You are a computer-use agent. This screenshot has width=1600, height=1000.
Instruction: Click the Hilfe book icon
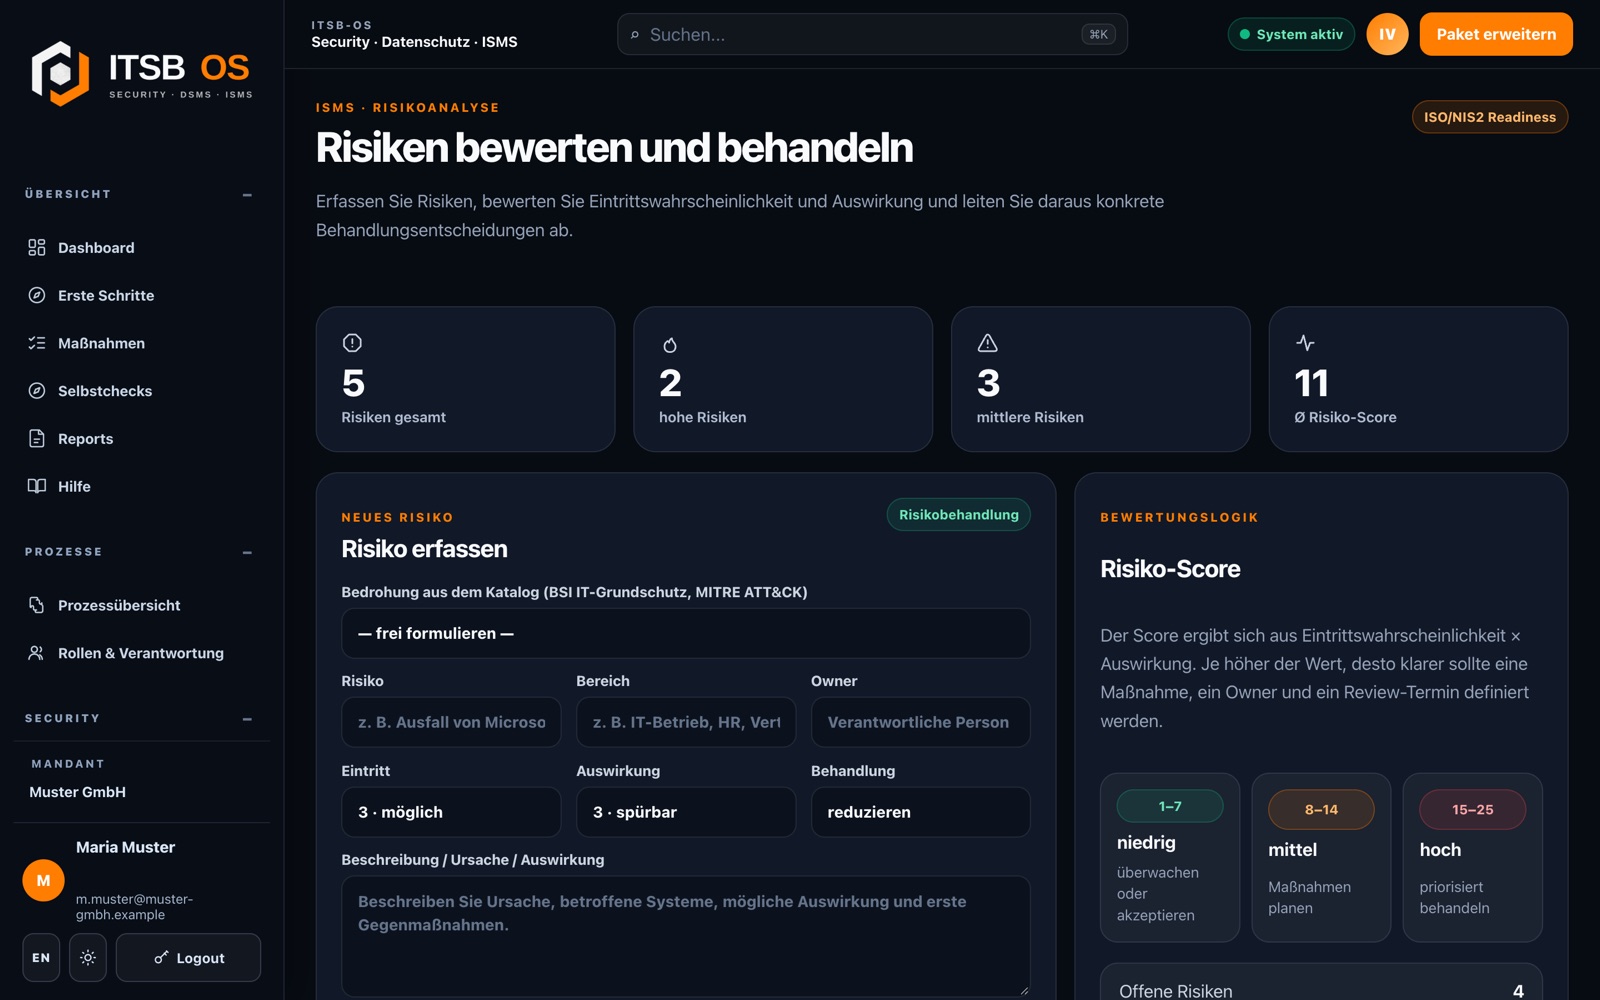point(37,486)
